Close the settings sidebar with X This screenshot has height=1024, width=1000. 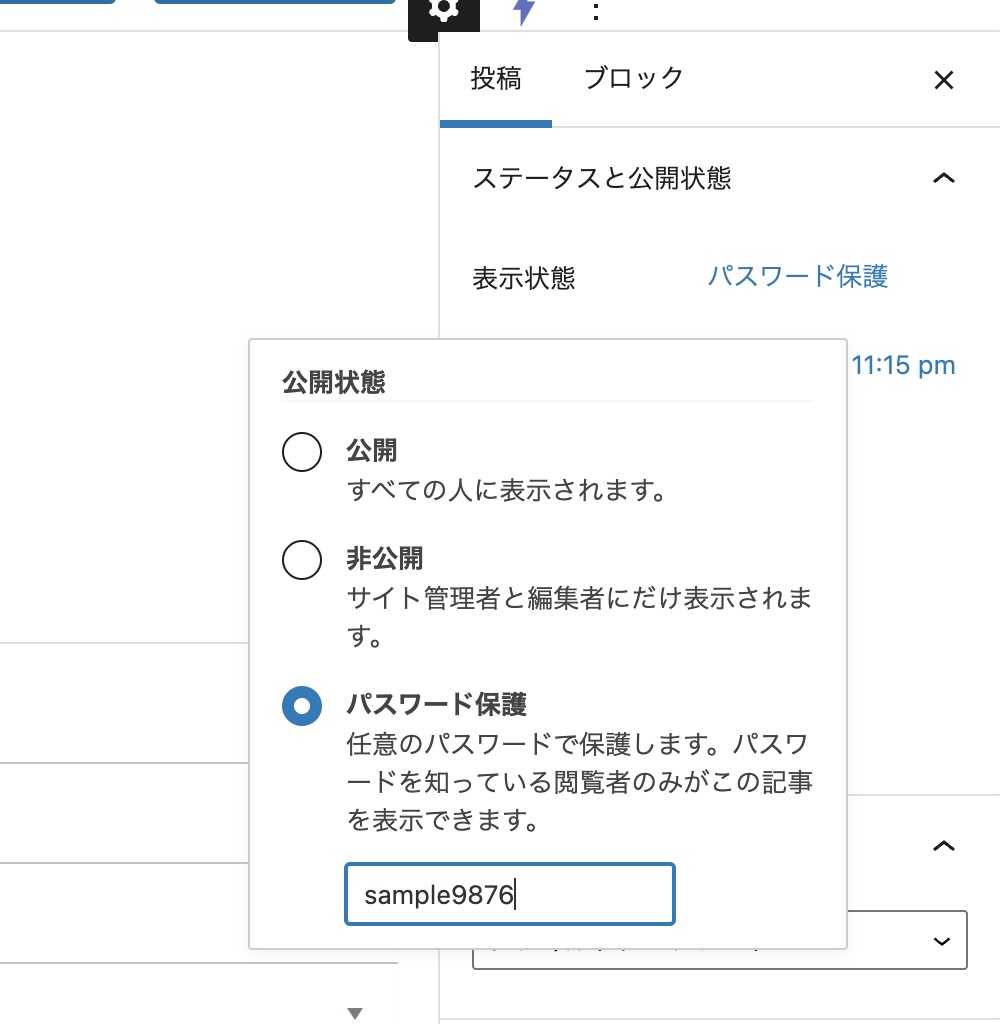[943, 81]
